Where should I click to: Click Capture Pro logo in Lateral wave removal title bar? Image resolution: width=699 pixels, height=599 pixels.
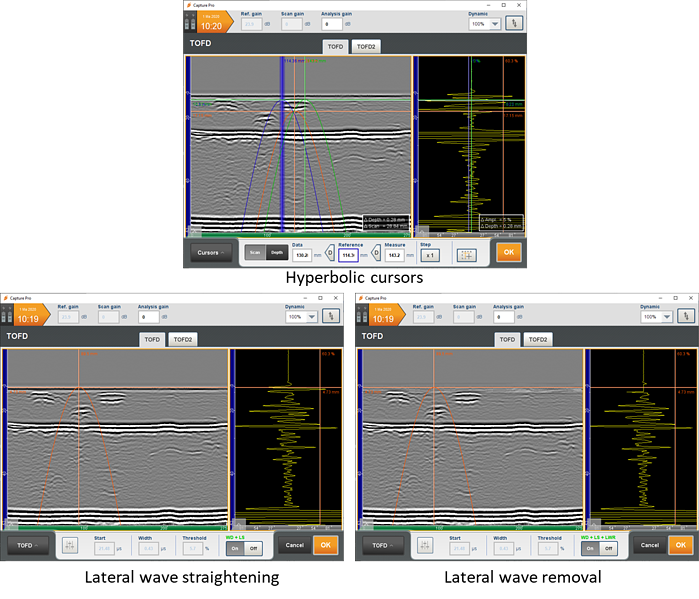point(361,298)
